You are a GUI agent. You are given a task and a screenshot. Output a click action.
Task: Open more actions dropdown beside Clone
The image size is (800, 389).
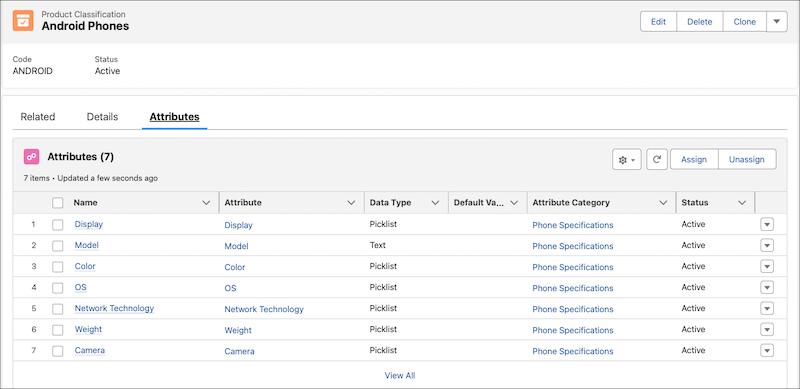pos(777,21)
